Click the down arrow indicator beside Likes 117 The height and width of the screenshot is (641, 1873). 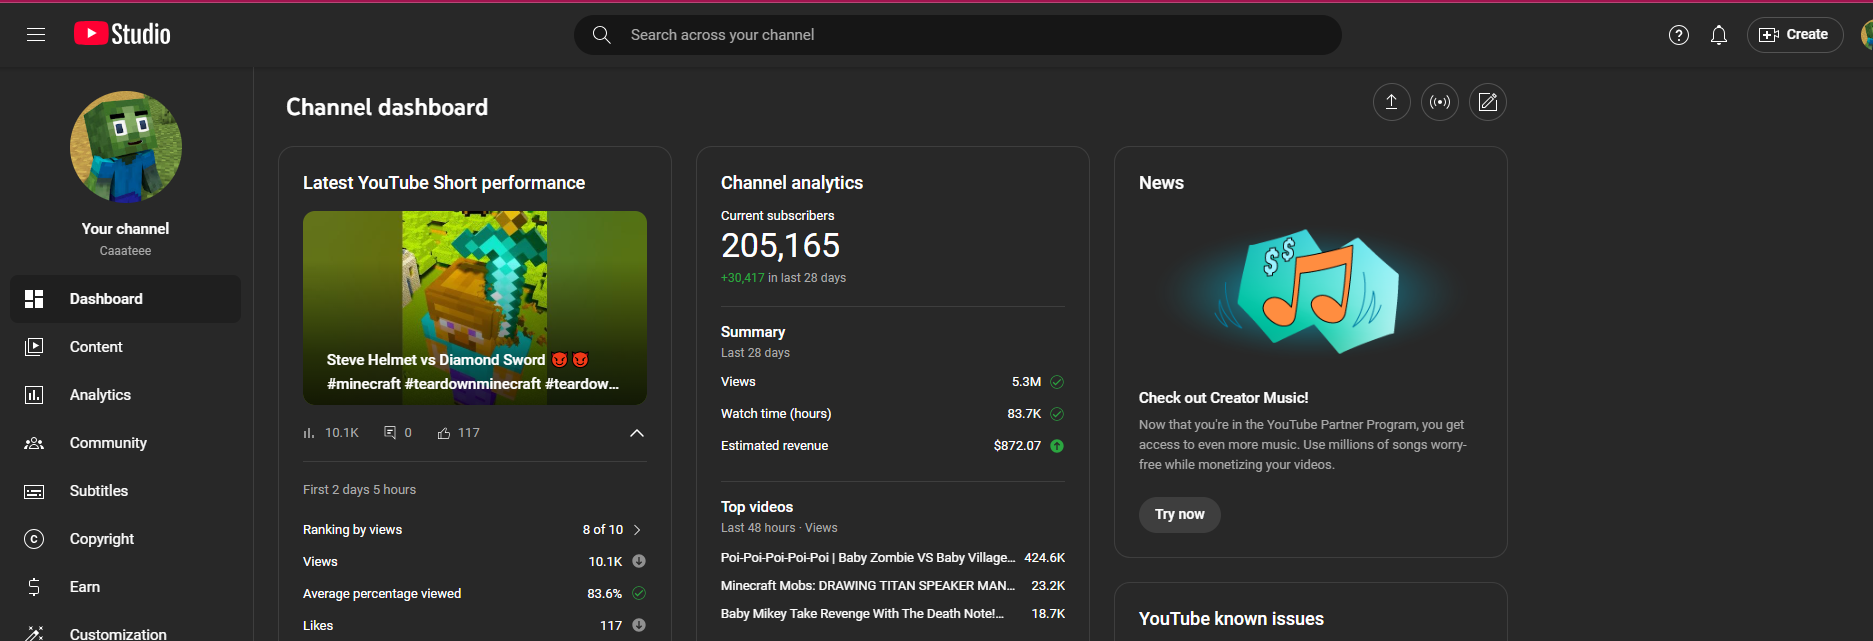[639, 625]
